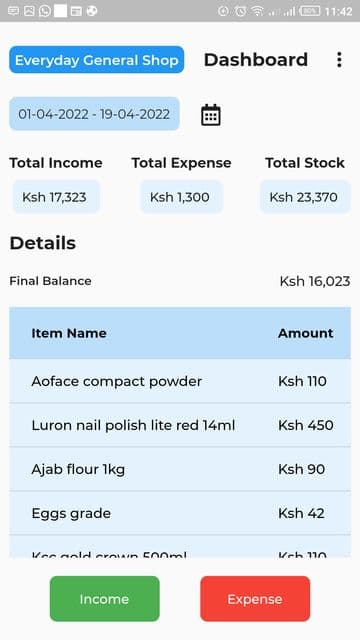Click the green Income button
The height and width of the screenshot is (640, 360).
(104, 599)
